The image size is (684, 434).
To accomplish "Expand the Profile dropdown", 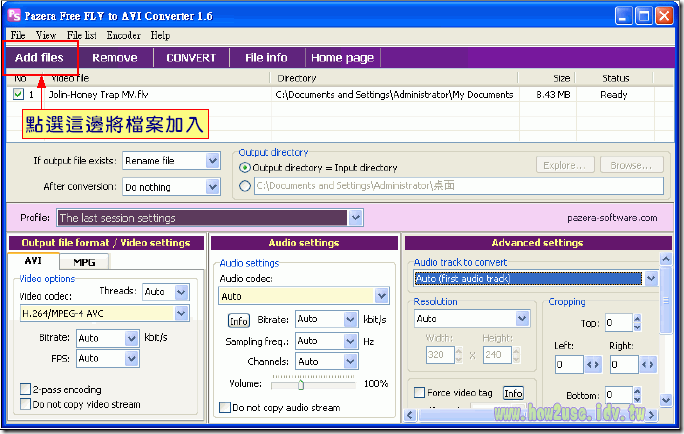I will 355,217.
